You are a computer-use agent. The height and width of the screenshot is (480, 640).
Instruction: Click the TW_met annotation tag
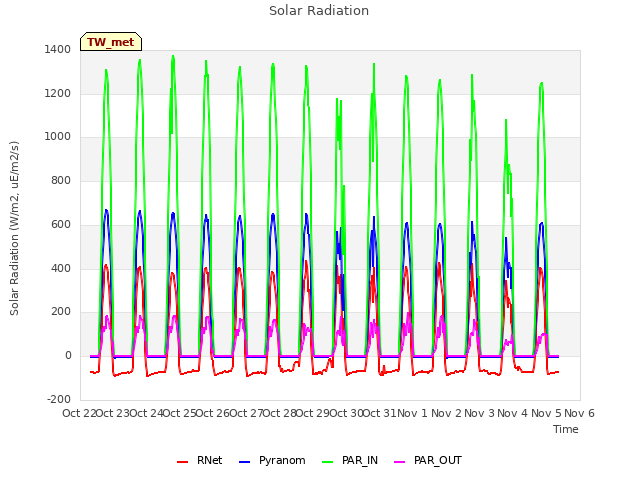pos(111,42)
